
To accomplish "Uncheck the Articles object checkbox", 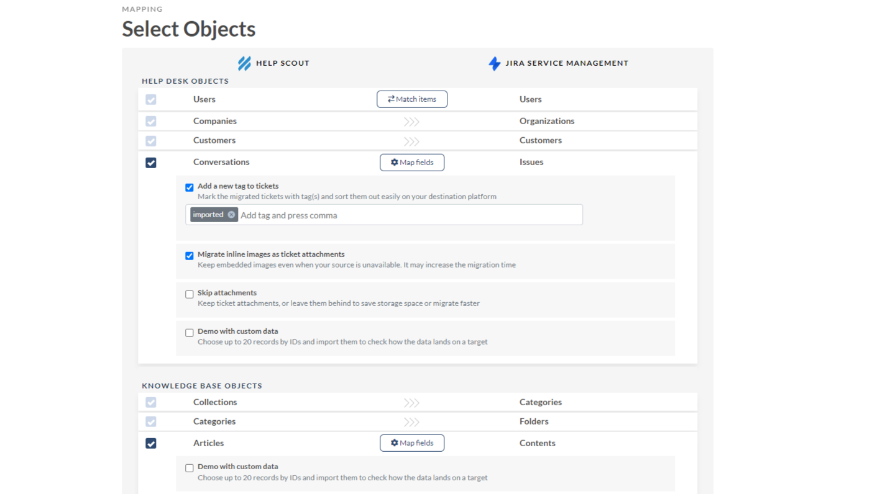I will coord(151,444).
